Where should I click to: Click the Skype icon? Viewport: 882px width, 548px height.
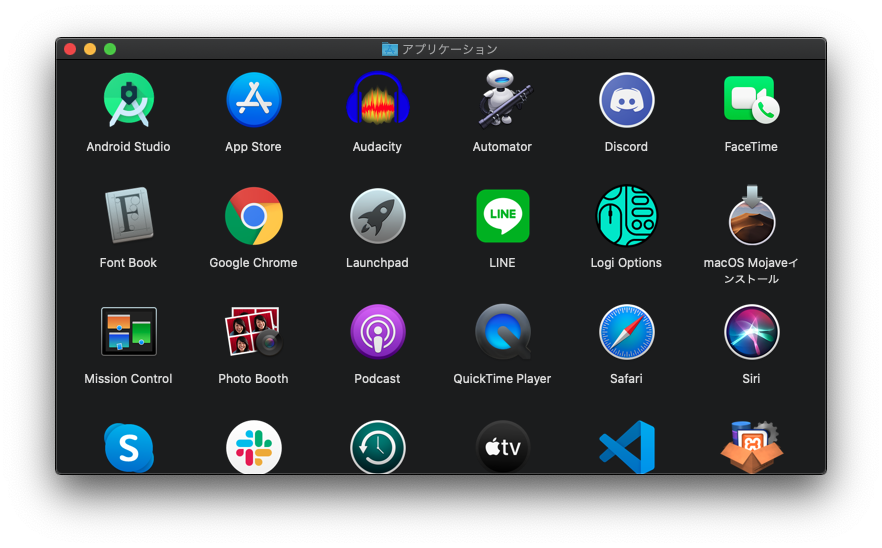(129, 448)
